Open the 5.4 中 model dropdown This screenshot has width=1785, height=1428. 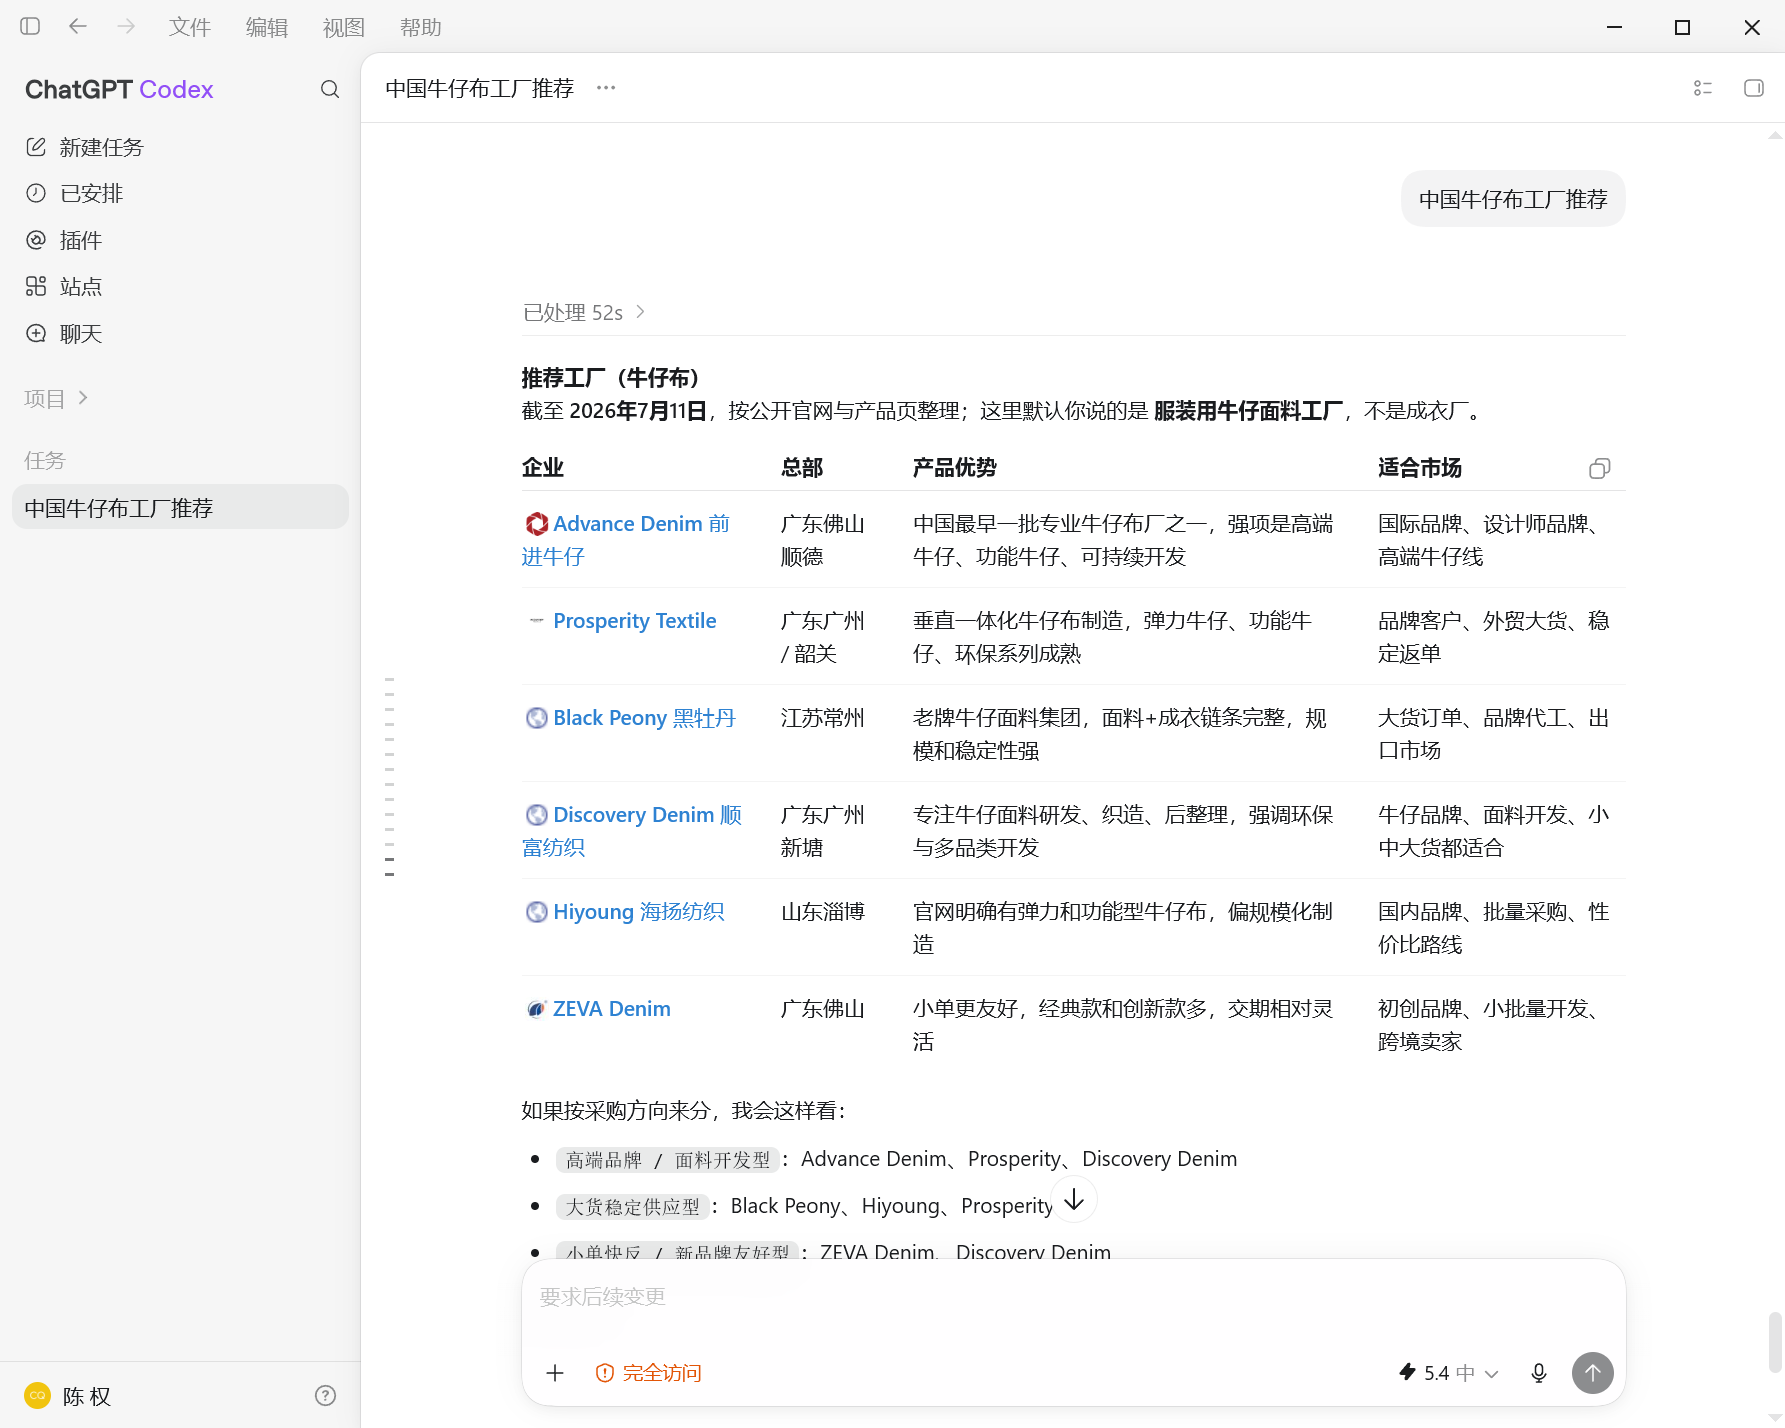[x=1448, y=1373]
